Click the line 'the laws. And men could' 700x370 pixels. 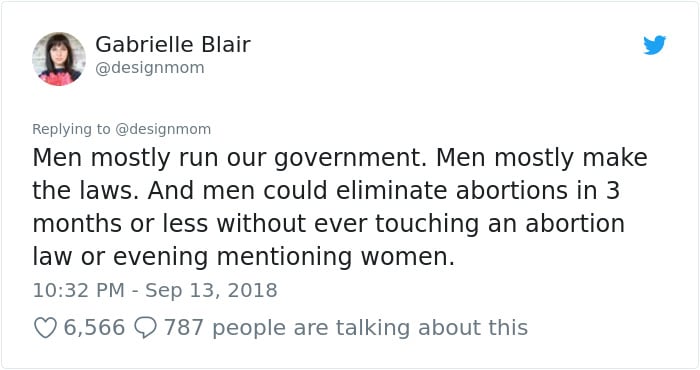point(326,191)
